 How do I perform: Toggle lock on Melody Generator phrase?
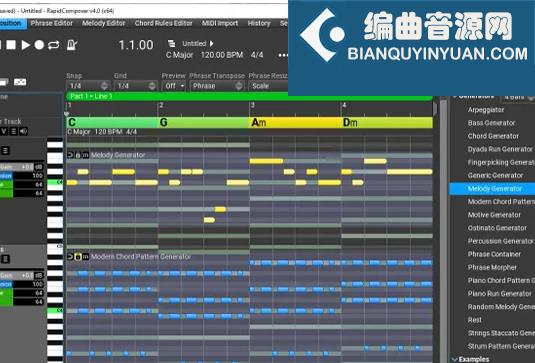click(78, 155)
